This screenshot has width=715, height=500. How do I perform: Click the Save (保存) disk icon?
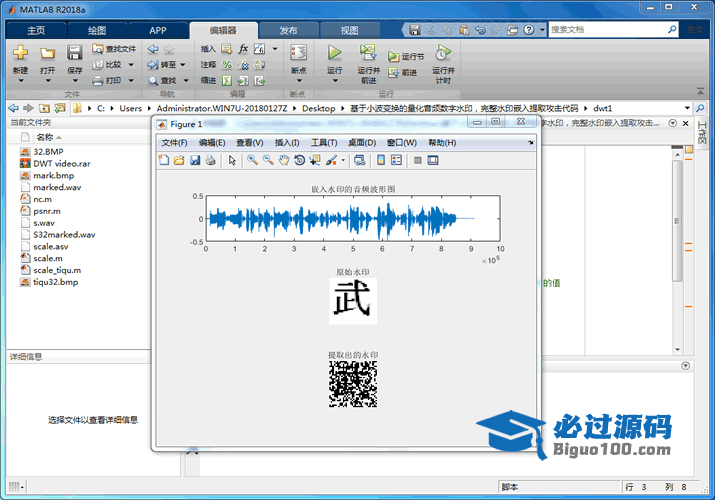click(74, 53)
